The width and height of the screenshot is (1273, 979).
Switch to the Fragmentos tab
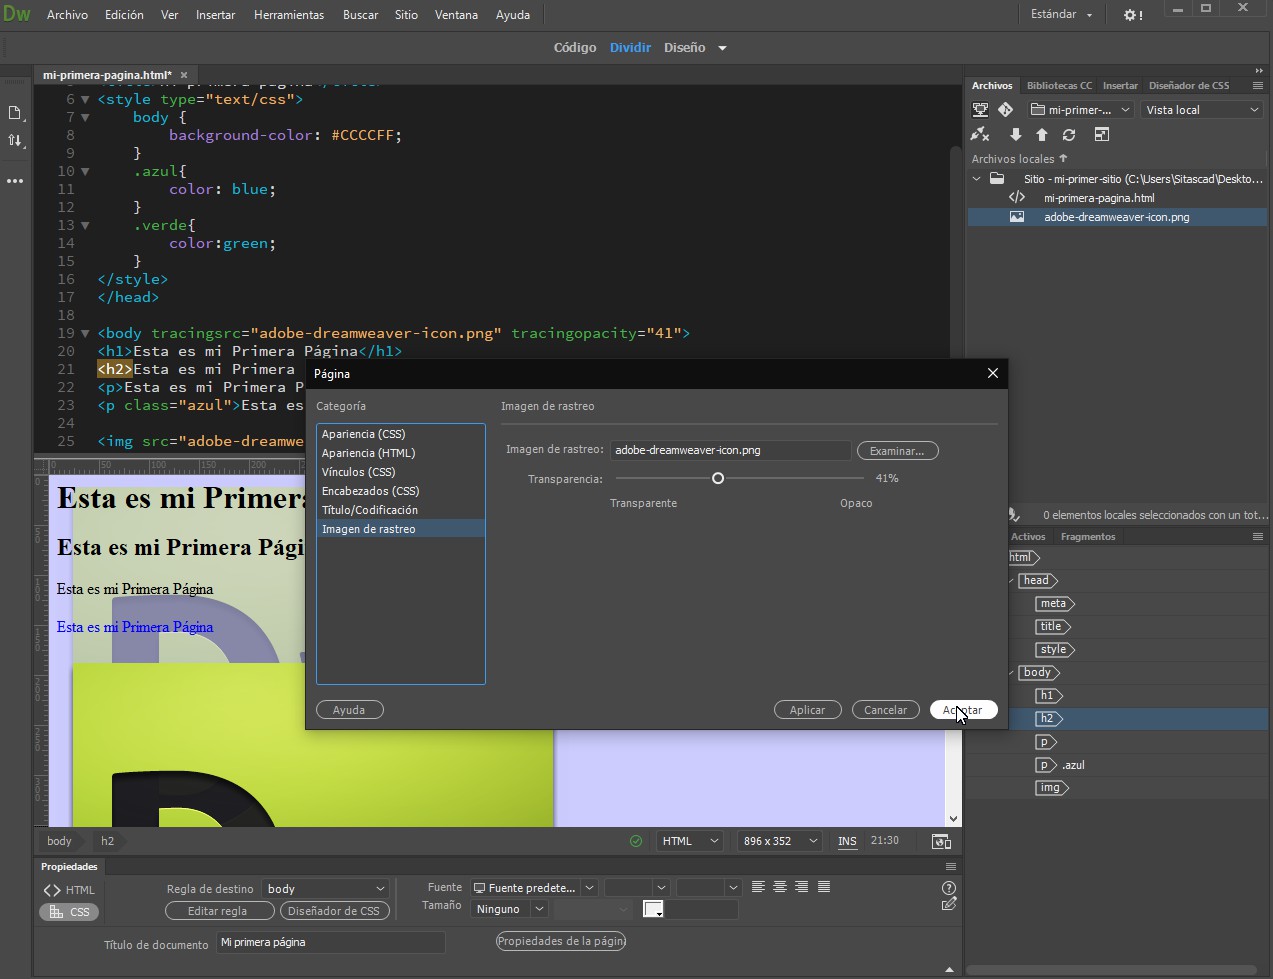[1088, 537]
